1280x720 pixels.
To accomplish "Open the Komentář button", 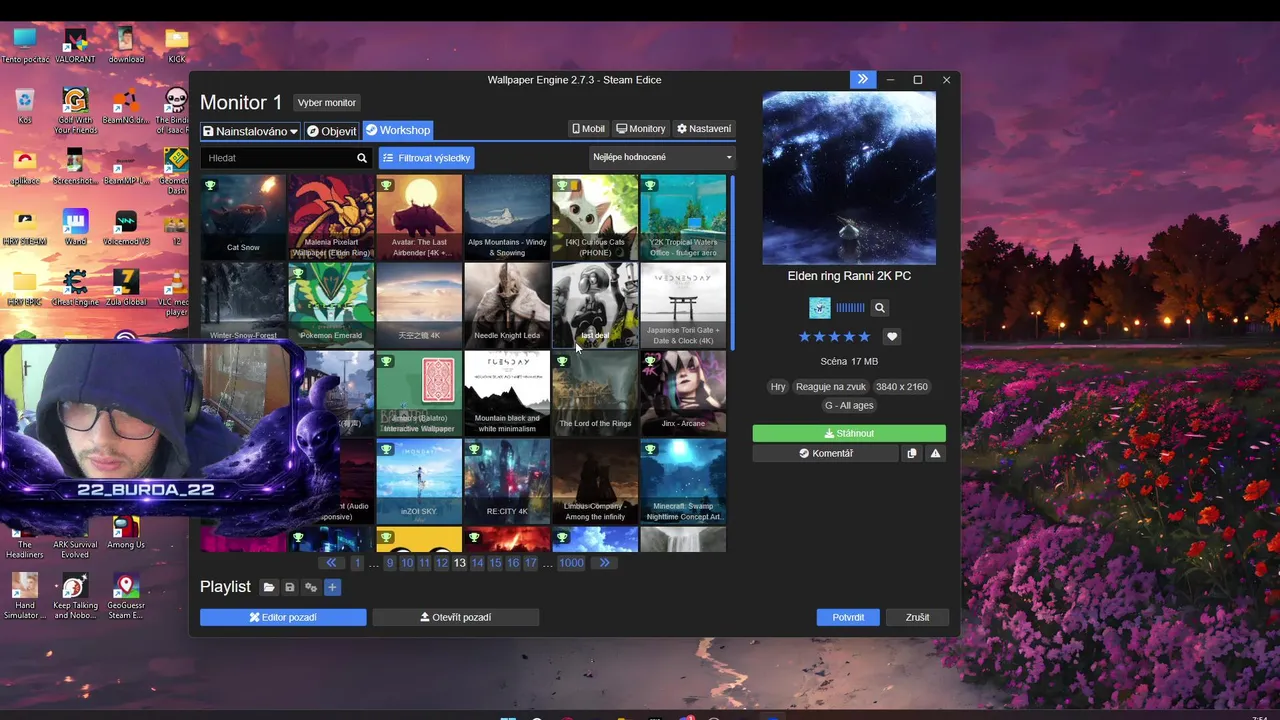I will click(x=825, y=454).
